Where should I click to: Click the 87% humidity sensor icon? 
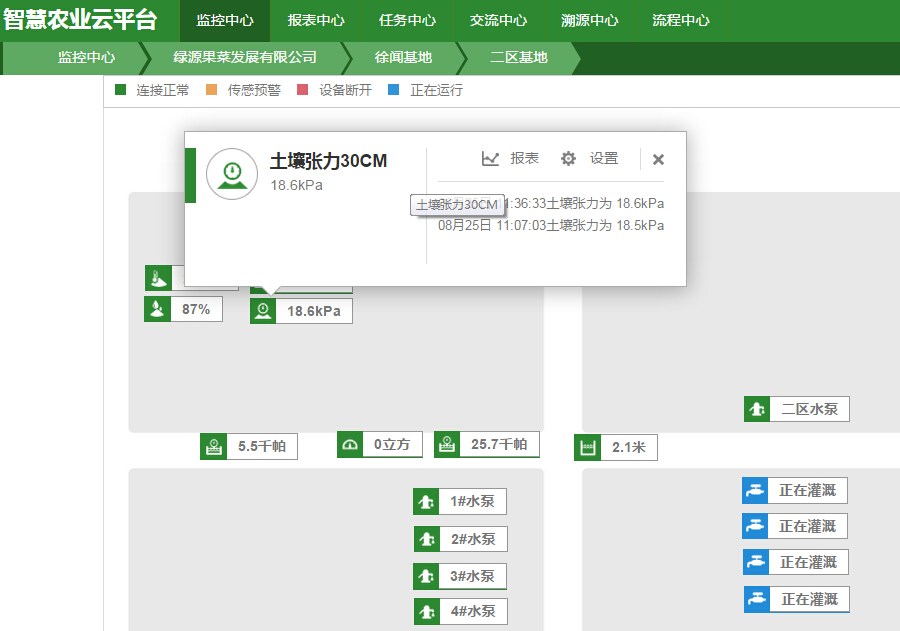[157, 309]
